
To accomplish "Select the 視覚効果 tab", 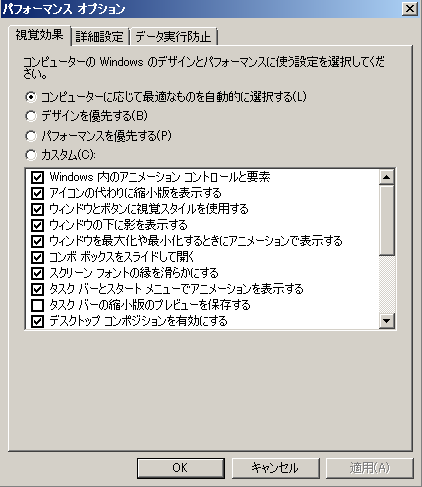I will click(39, 35).
